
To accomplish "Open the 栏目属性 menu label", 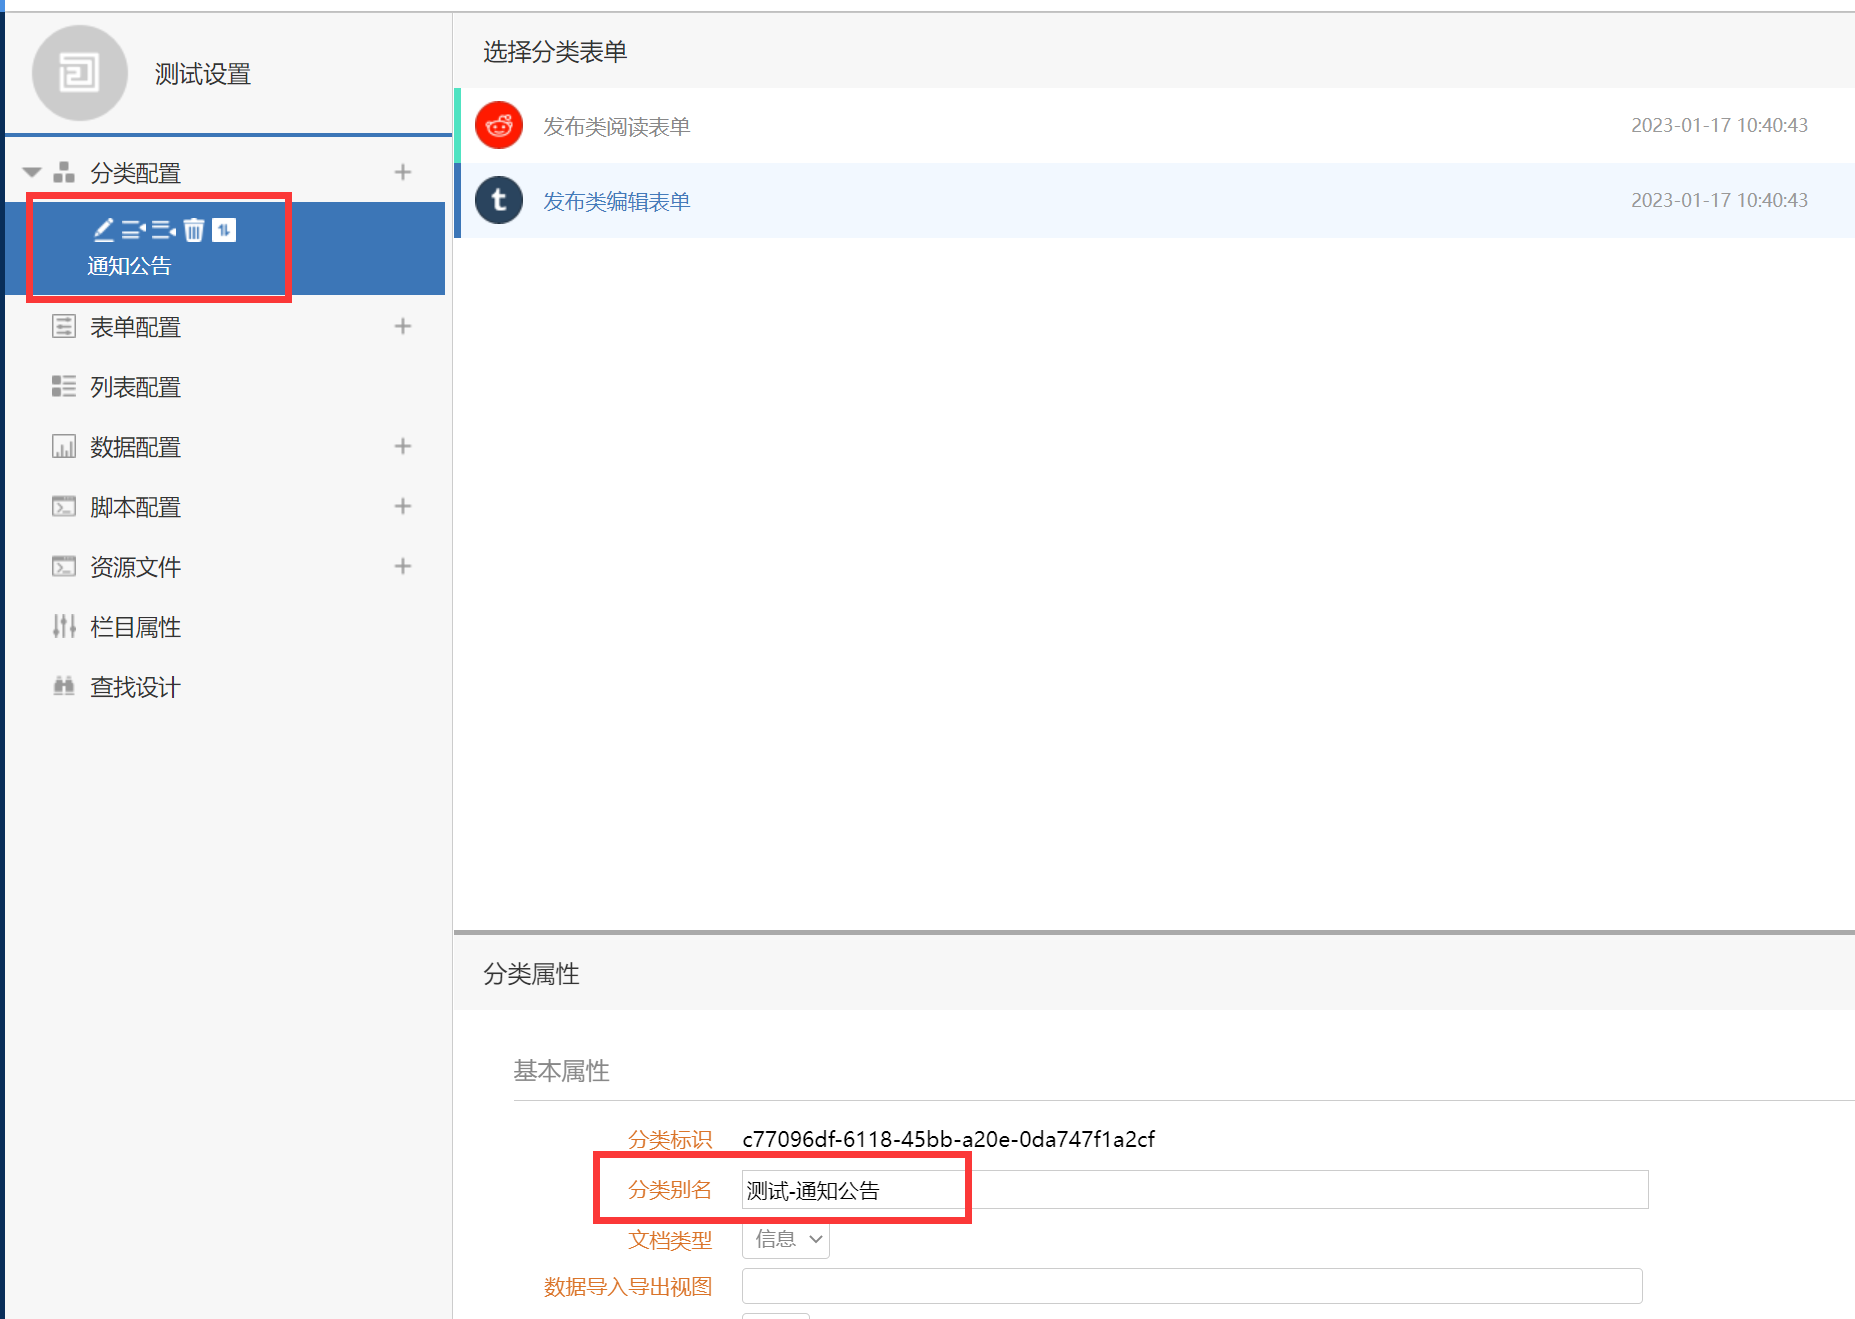I will (x=135, y=627).
